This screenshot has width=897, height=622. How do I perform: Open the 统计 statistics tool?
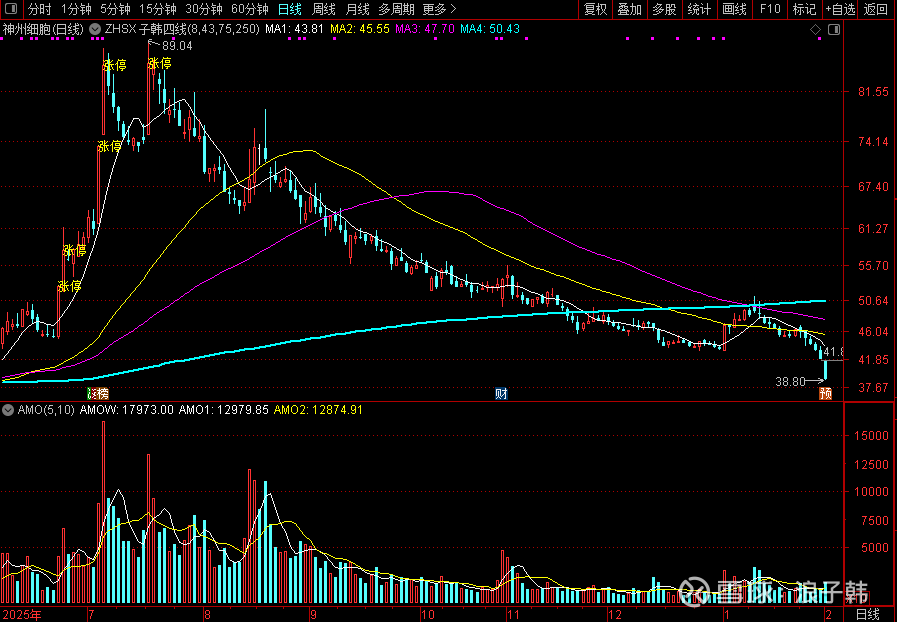coord(699,9)
